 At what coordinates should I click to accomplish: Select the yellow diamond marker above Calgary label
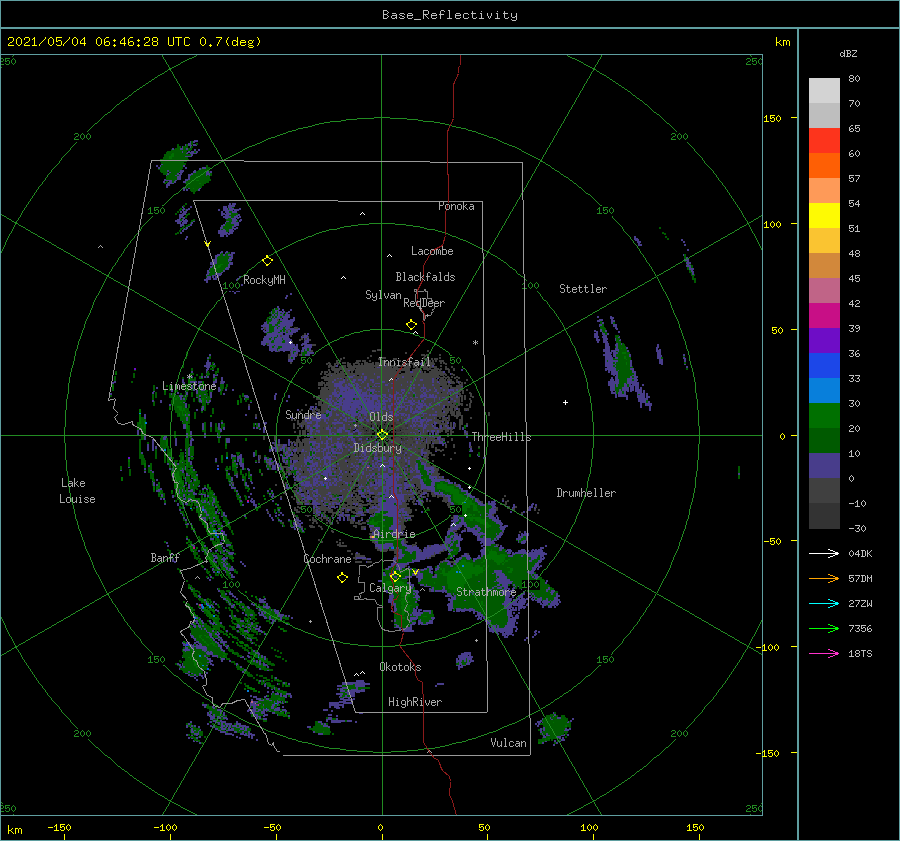coord(395,576)
